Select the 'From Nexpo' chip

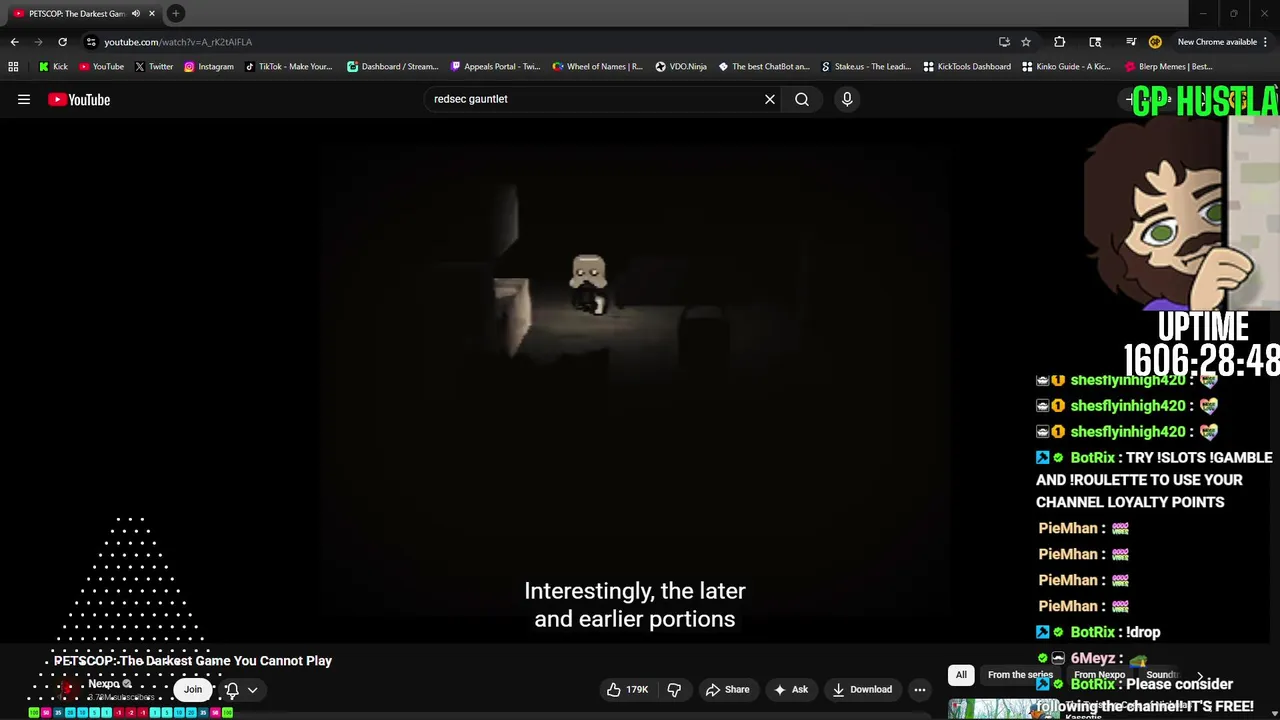tap(1099, 675)
